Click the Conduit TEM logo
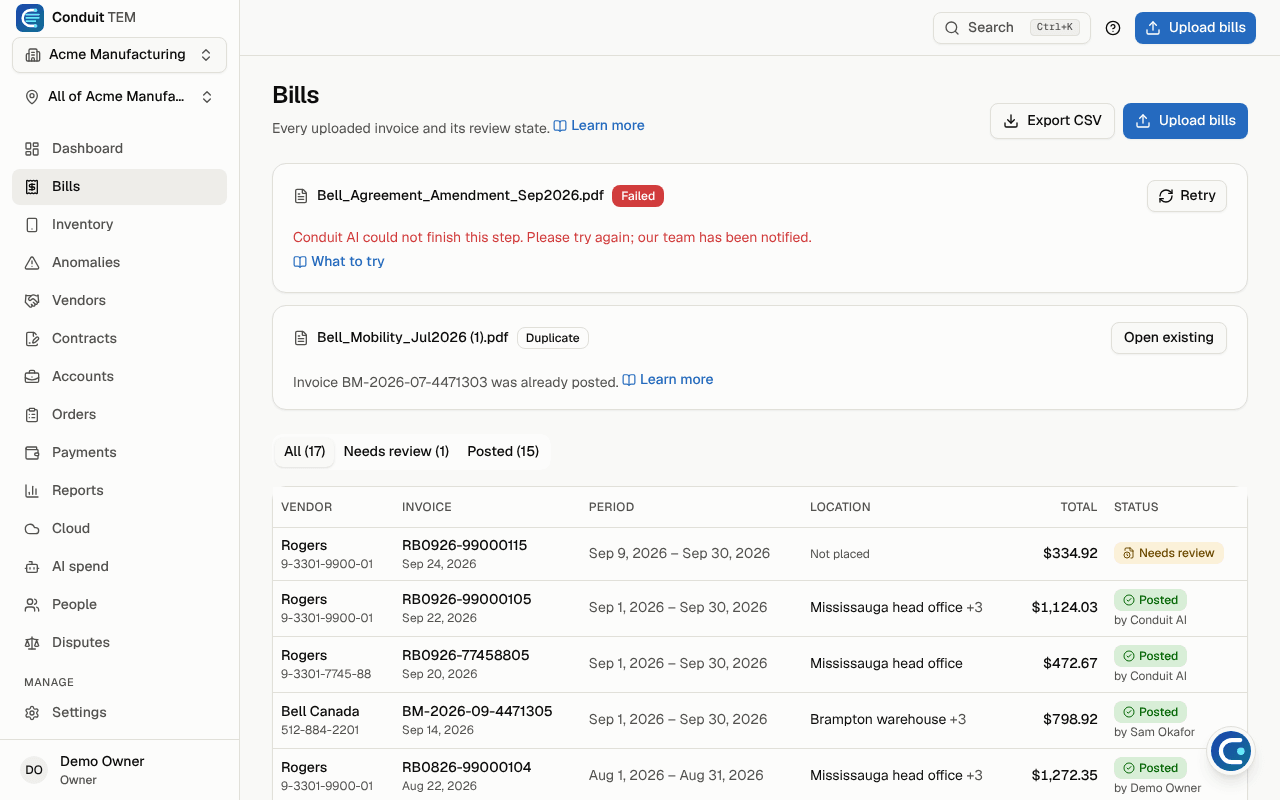The width and height of the screenshot is (1280, 800). (x=30, y=17)
